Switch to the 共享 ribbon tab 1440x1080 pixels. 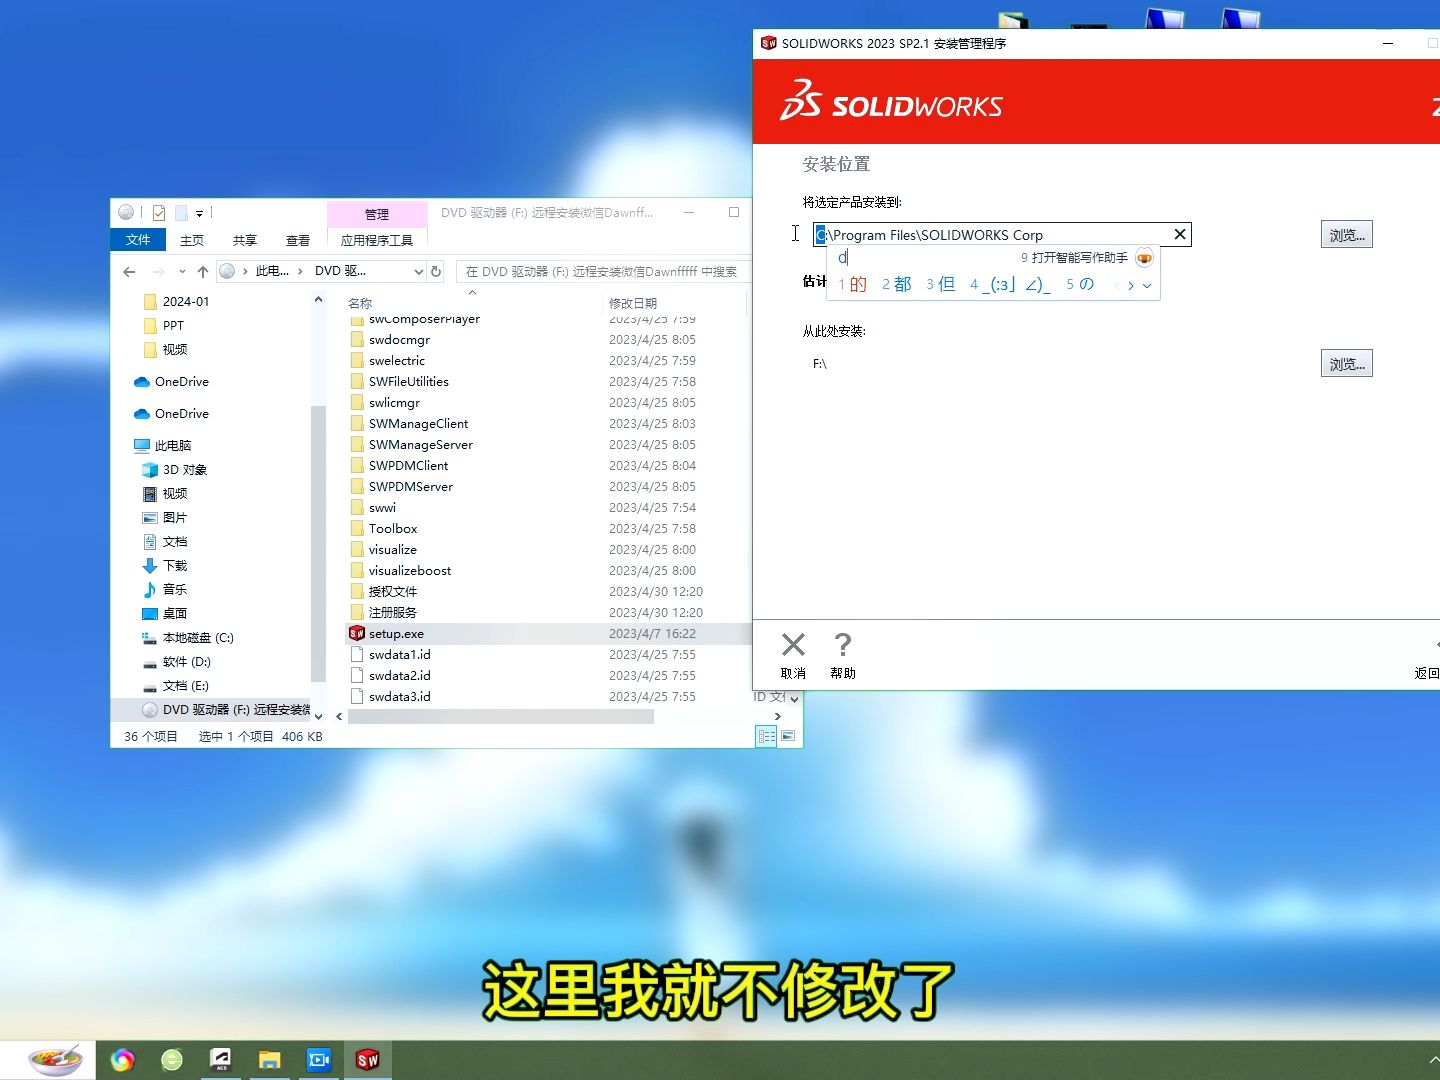[245, 240]
